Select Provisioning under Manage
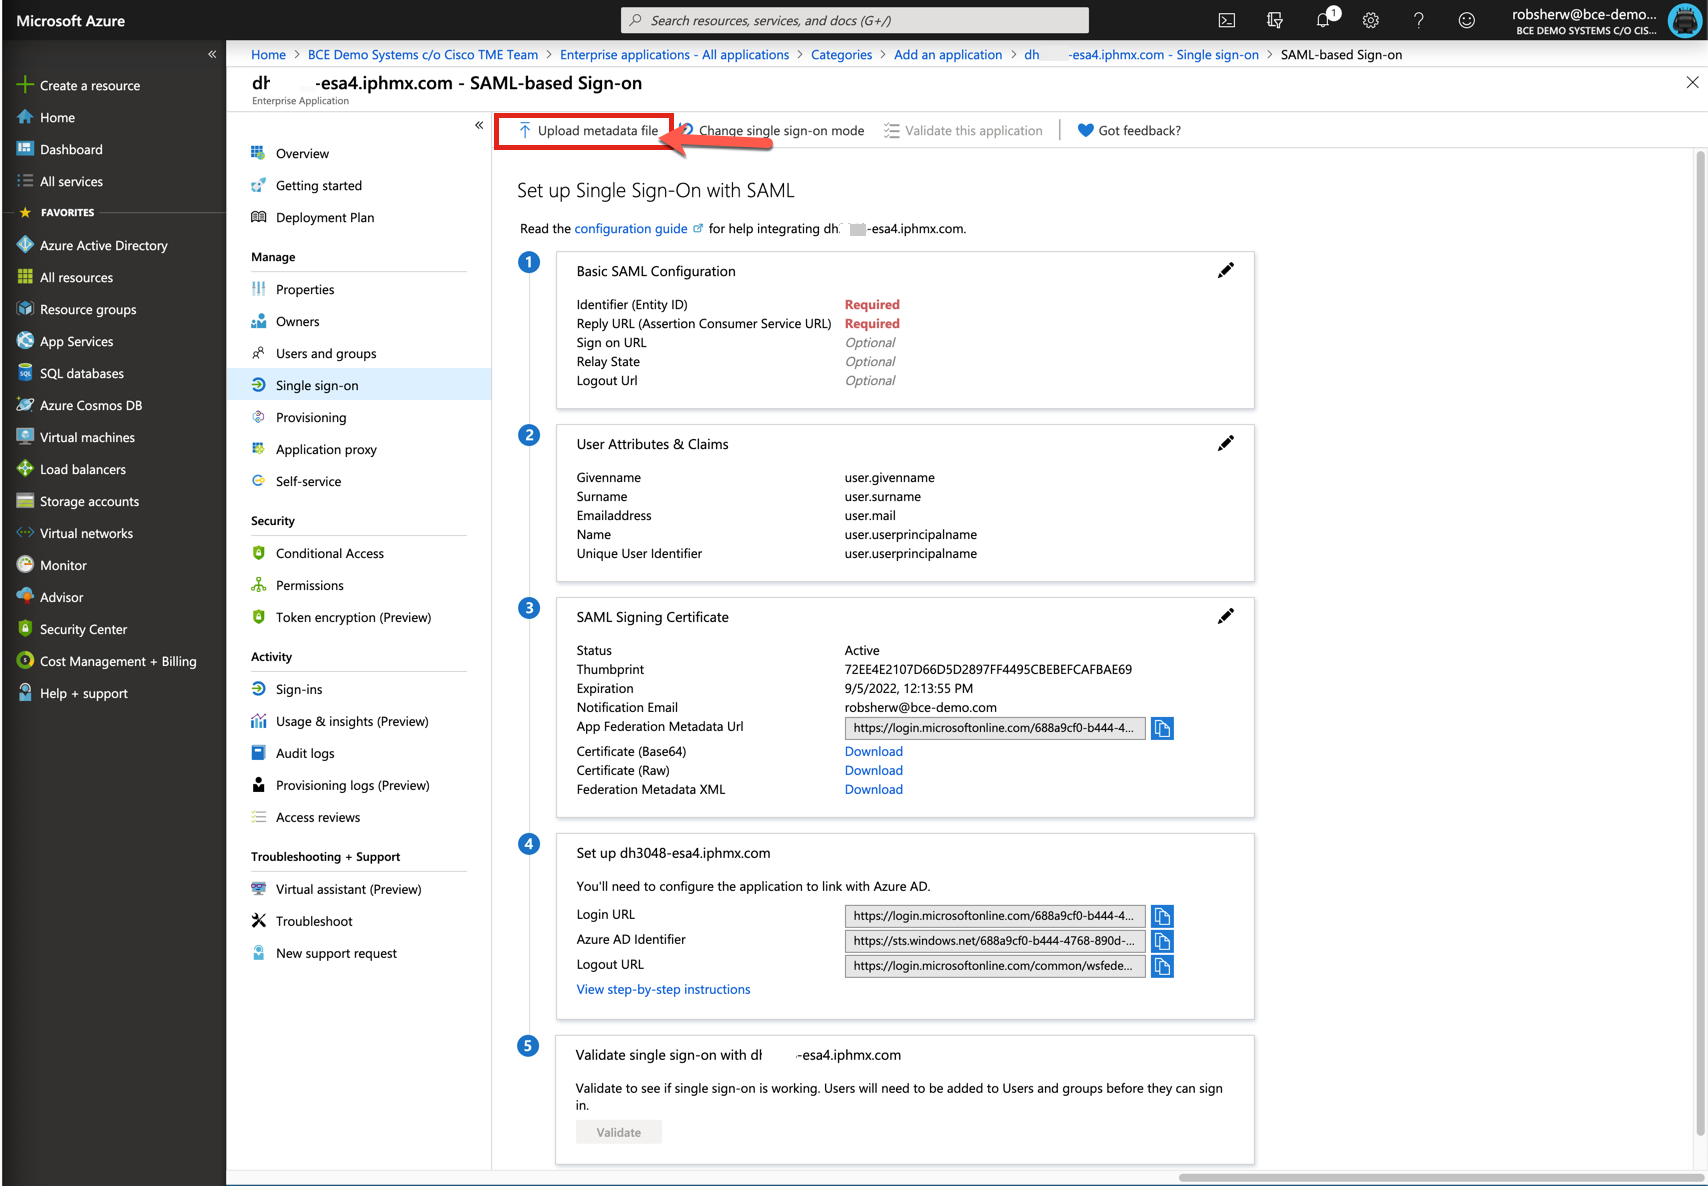 point(311,418)
